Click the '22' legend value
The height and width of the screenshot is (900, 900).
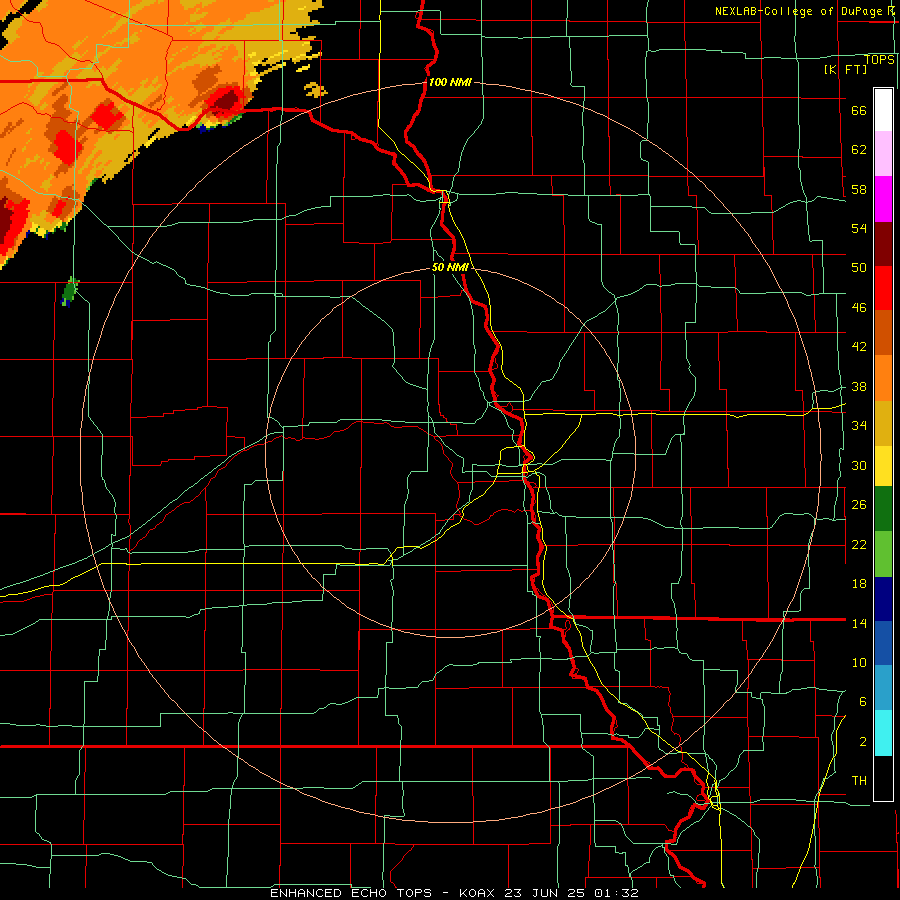[859, 544]
